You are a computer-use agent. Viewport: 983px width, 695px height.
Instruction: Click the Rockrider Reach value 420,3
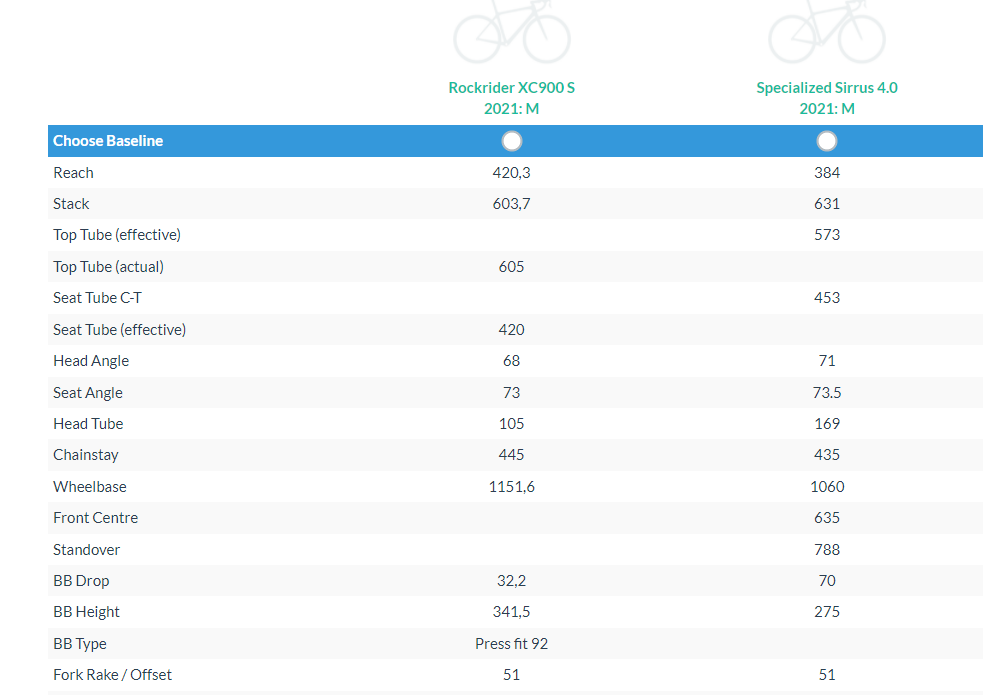click(512, 172)
